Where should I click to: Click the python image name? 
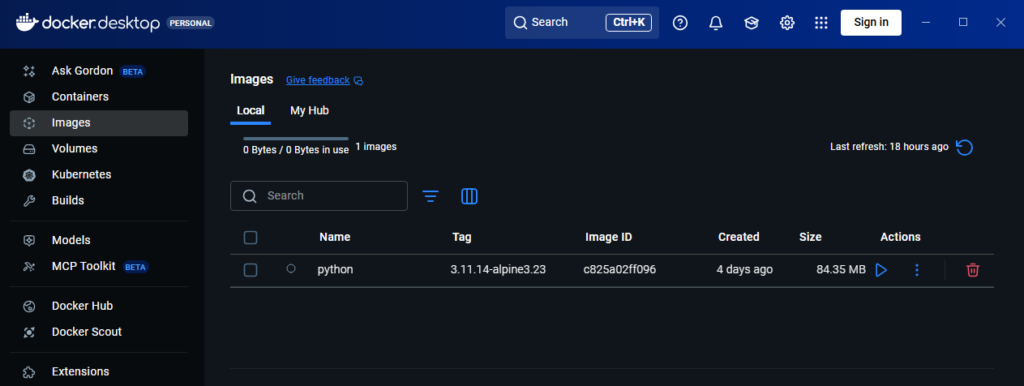335,269
